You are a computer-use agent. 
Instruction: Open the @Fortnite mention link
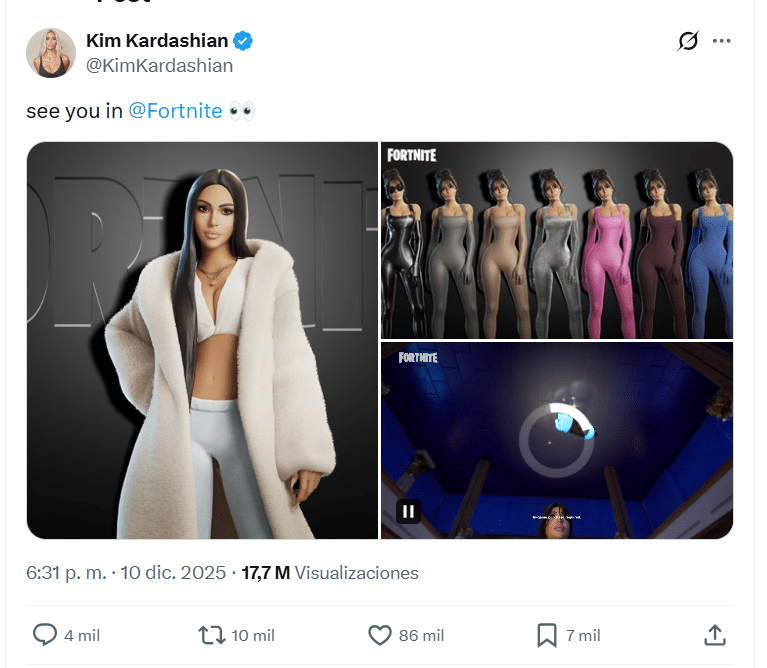click(175, 111)
